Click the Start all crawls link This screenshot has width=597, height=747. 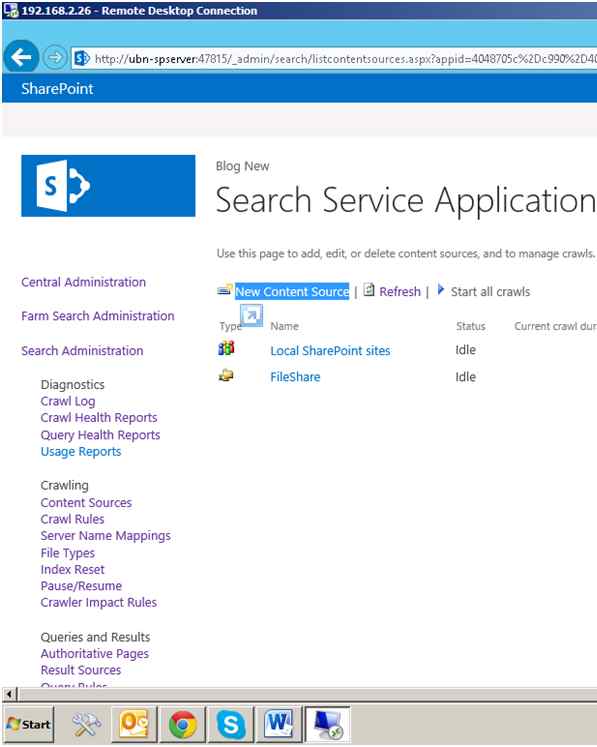pyautogui.click(x=490, y=292)
